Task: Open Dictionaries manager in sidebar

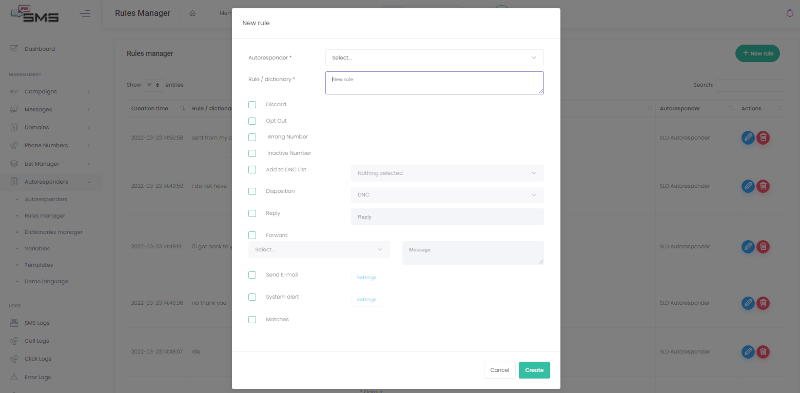Action: [x=54, y=232]
